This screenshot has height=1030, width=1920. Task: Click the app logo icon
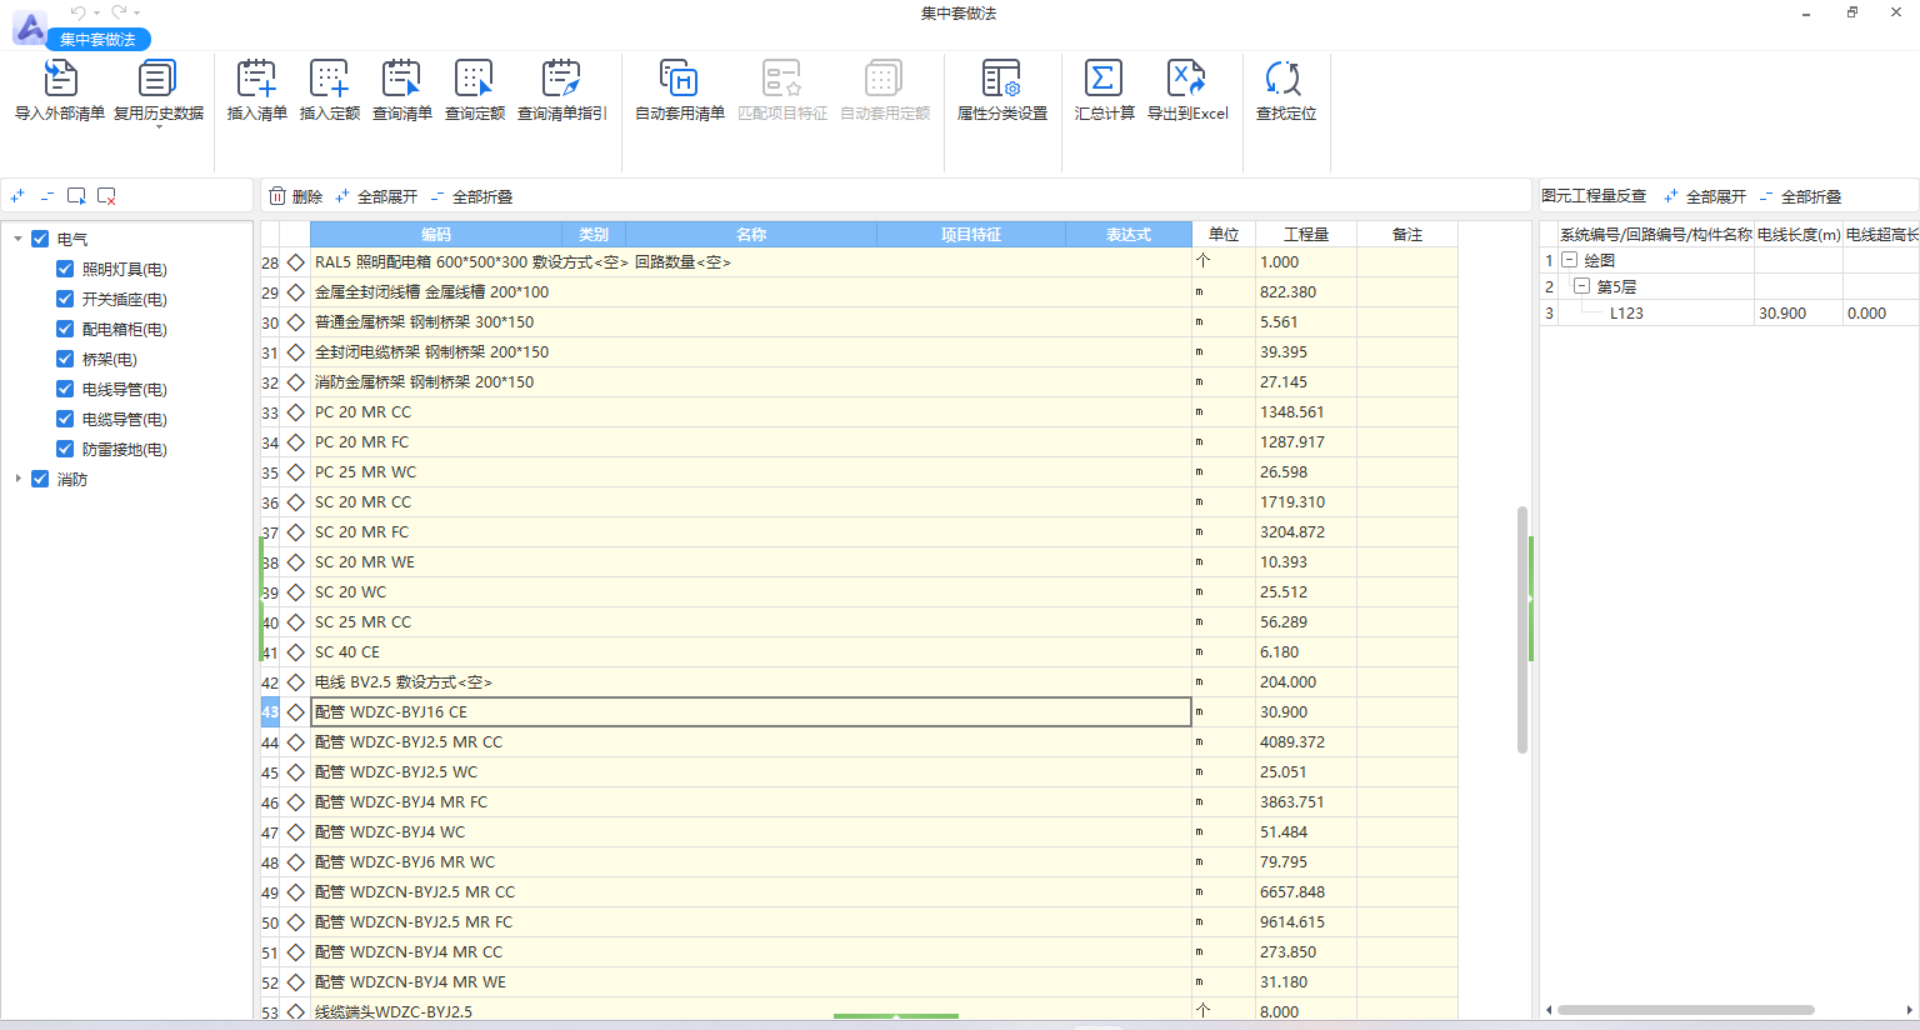coord(29,28)
